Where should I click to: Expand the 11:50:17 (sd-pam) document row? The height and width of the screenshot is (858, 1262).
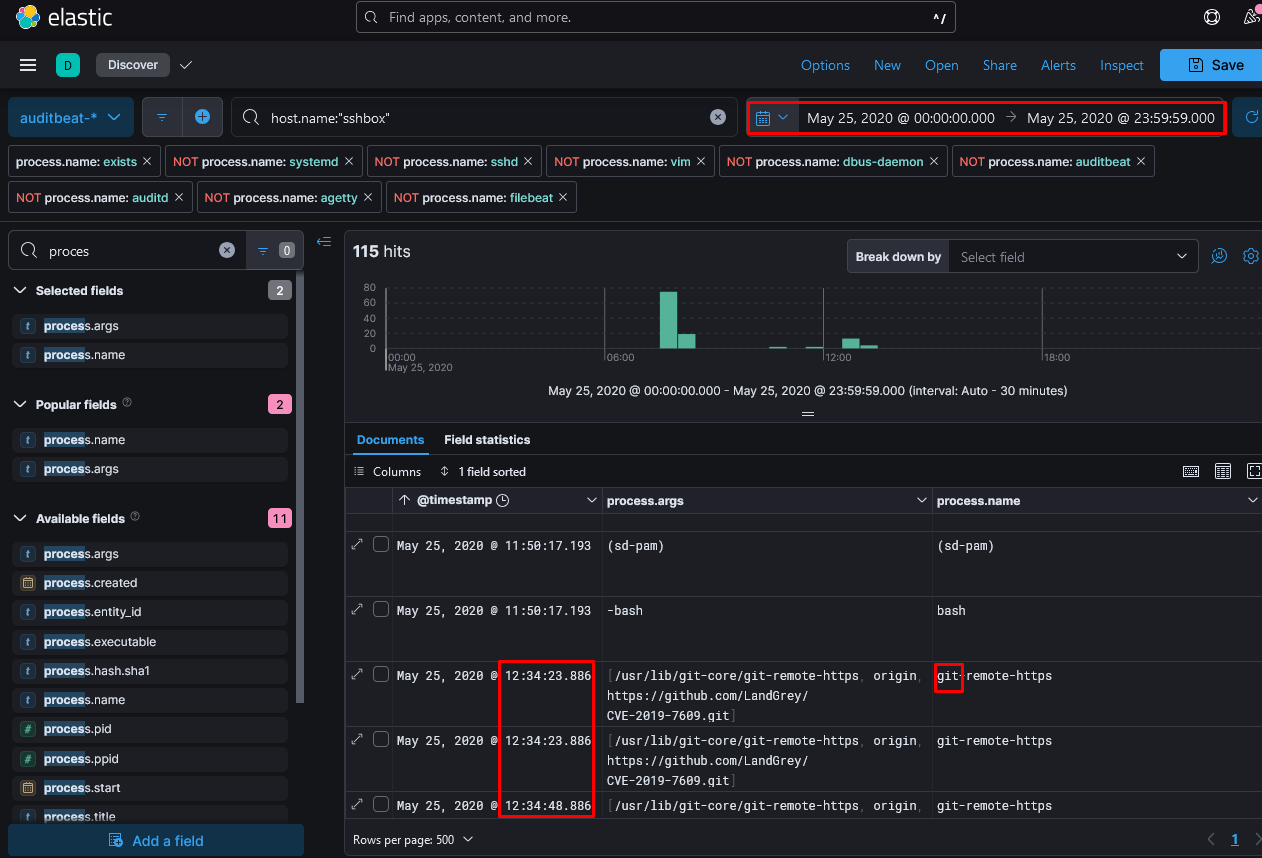pos(357,545)
